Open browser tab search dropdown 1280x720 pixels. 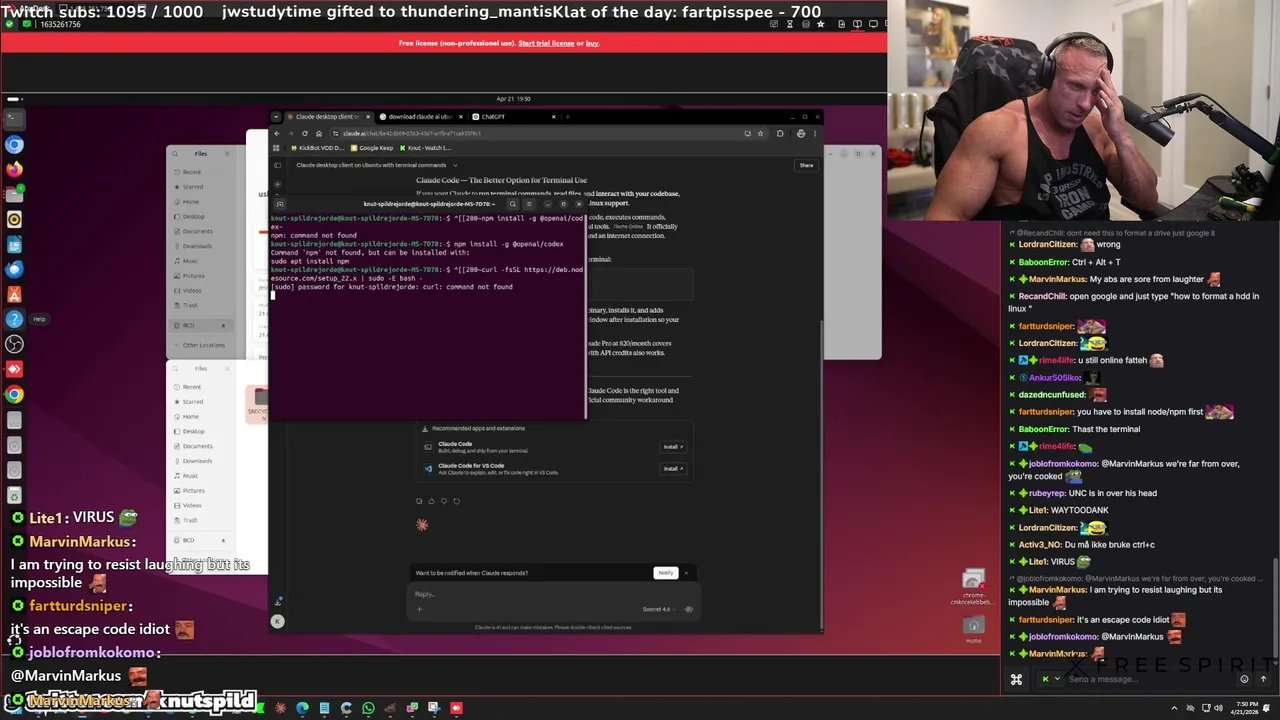coord(276,117)
